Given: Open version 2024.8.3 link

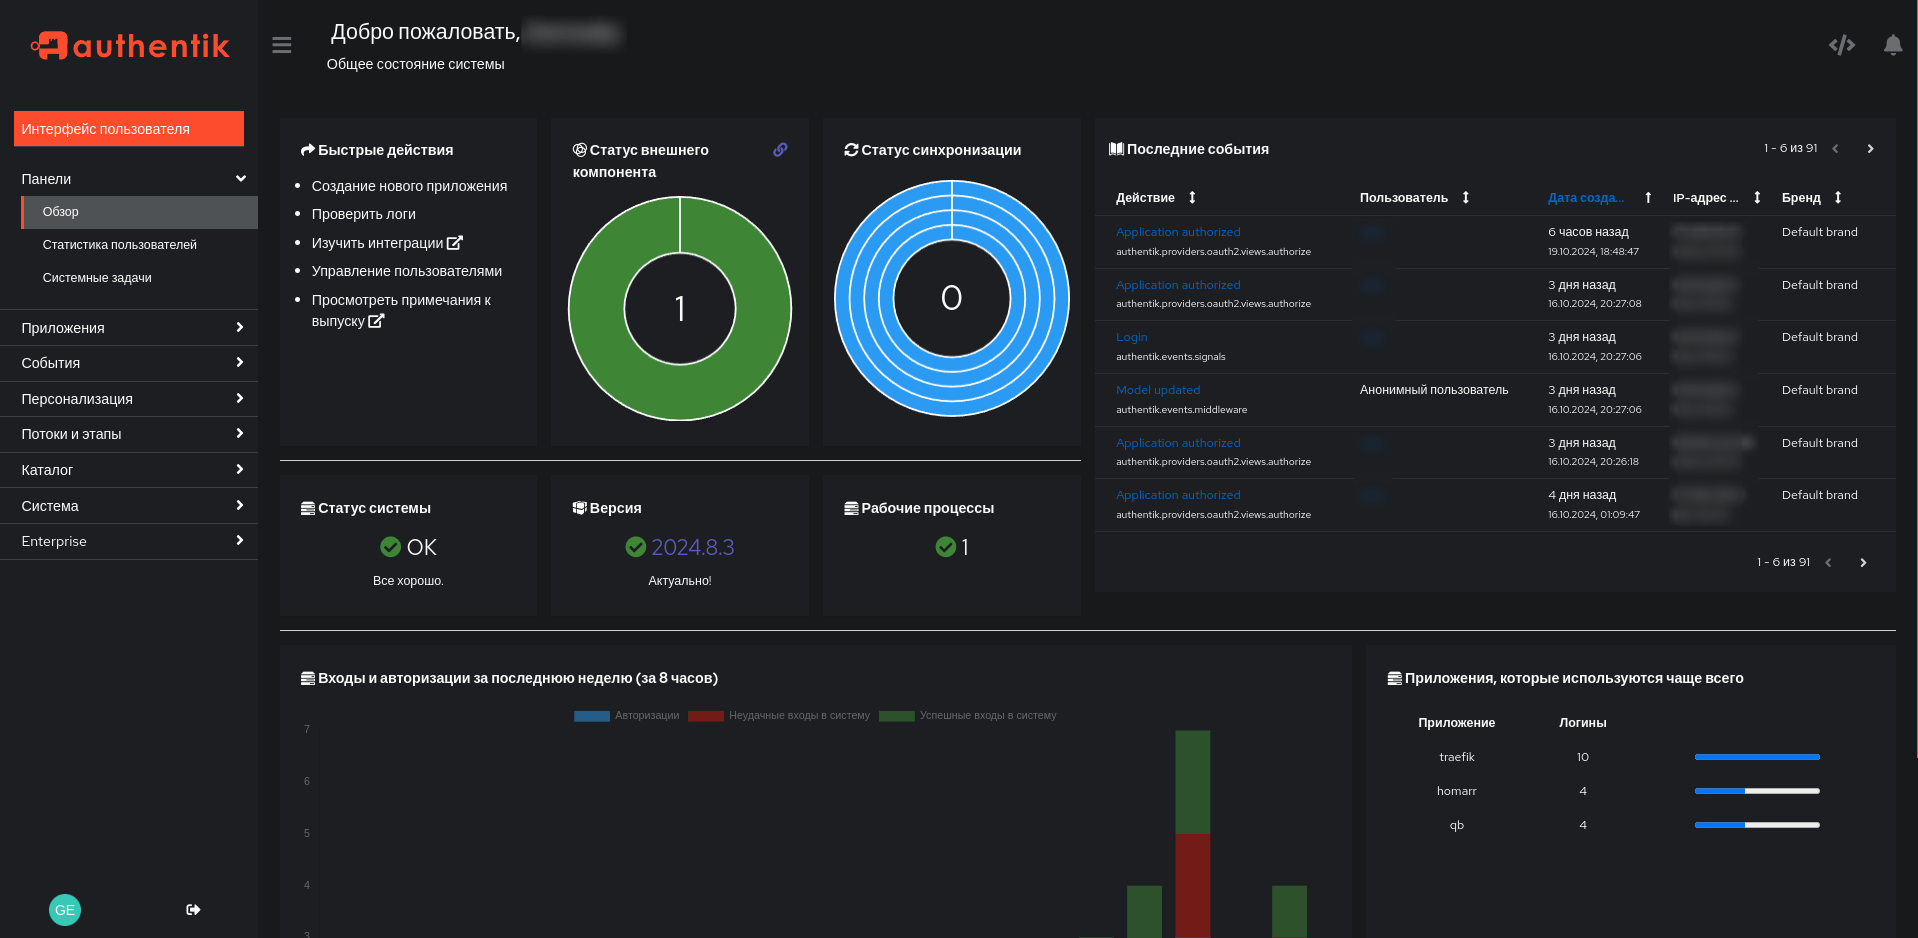Looking at the screenshot, I should point(693,547).
